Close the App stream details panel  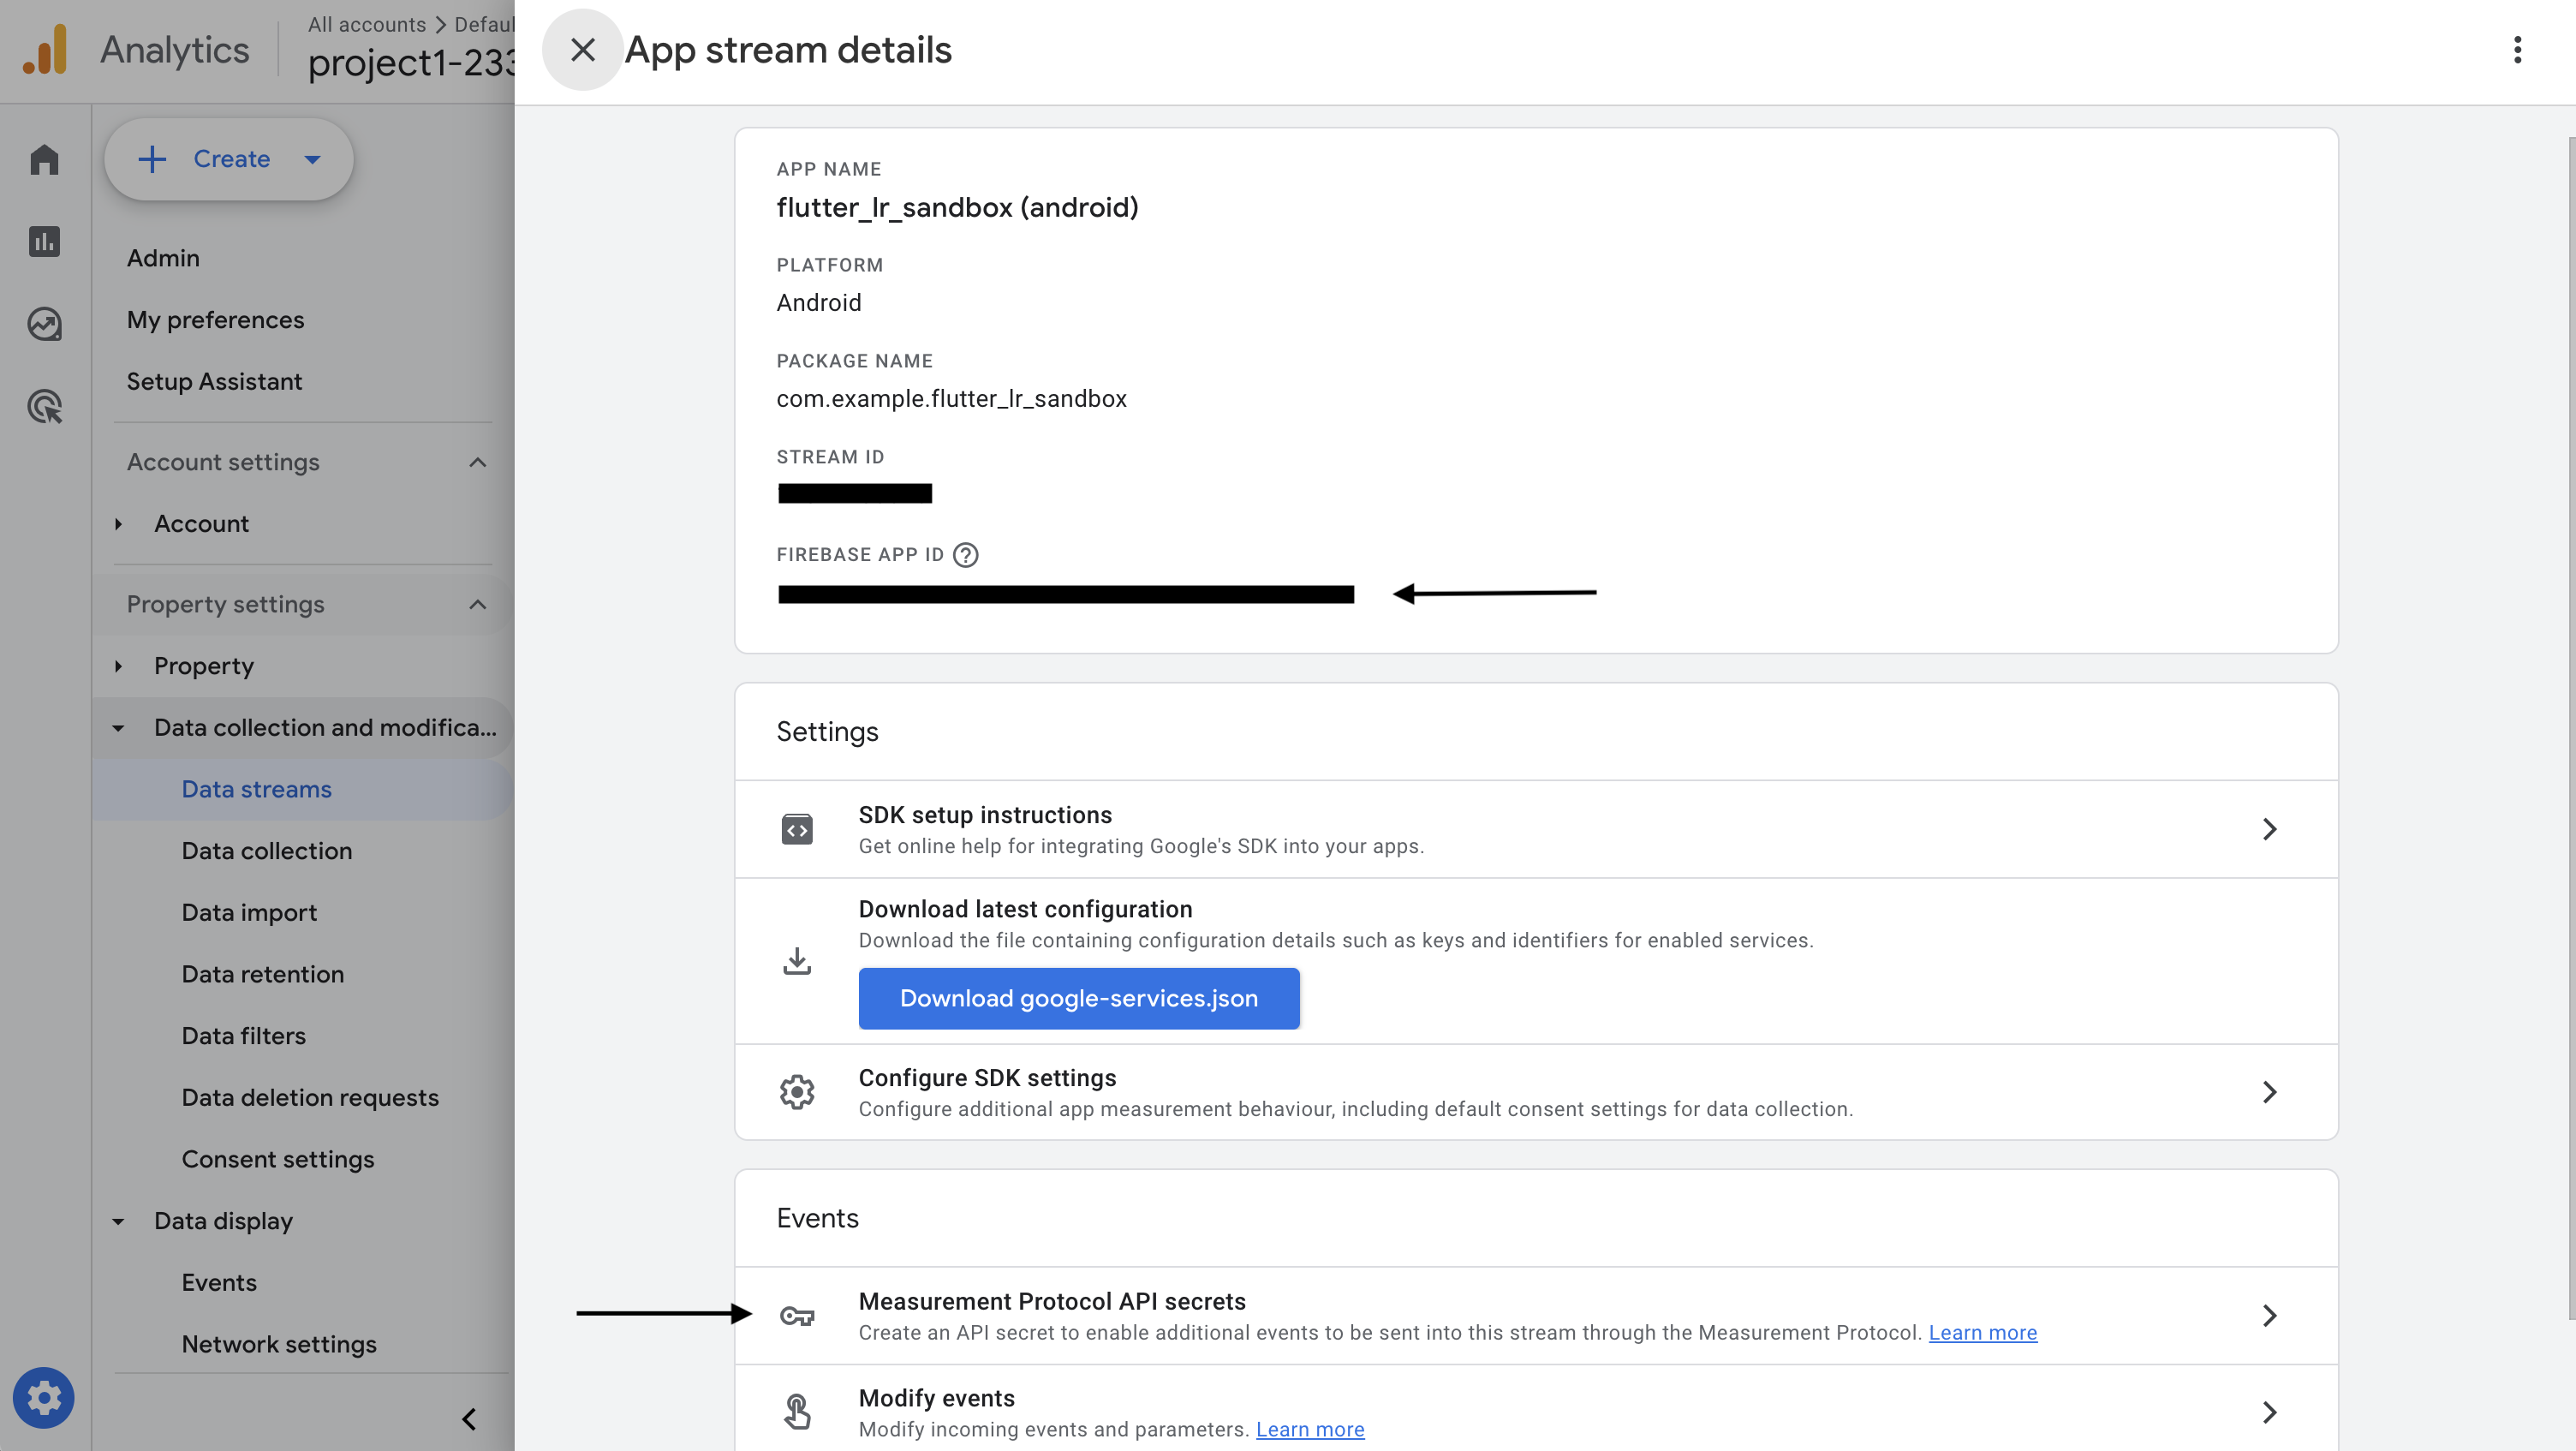[x=583, y=49]
